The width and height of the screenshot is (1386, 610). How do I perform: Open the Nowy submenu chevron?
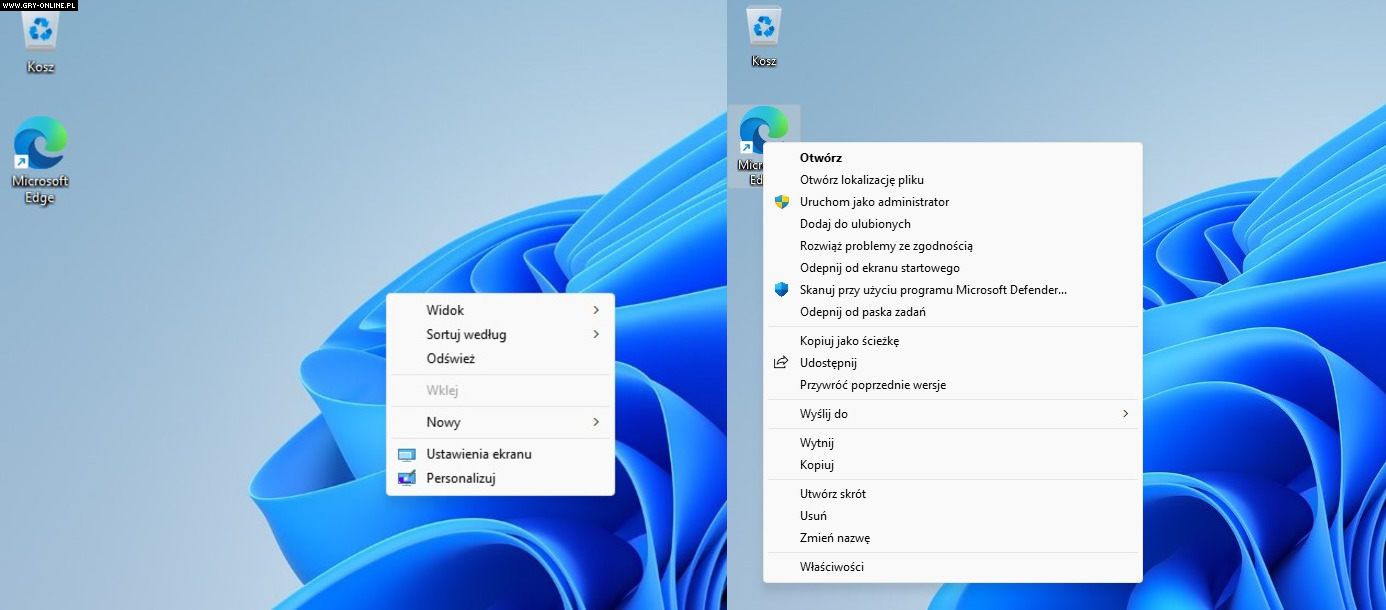point(596,422)
